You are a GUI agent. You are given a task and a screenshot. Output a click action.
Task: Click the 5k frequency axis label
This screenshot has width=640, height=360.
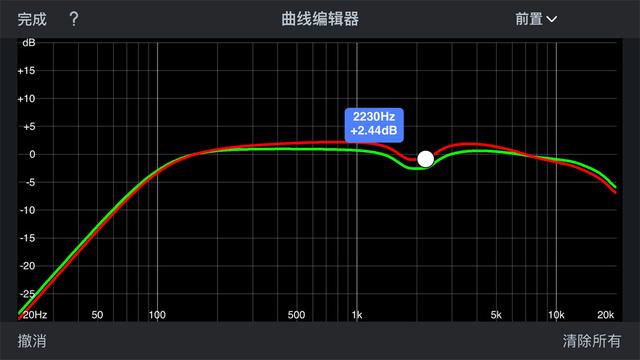496,315
